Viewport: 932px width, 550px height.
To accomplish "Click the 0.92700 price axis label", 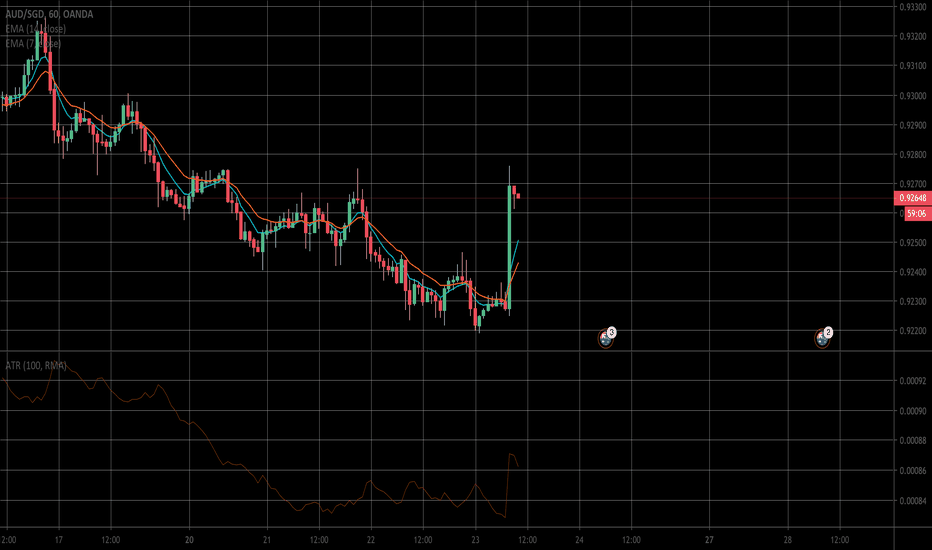I will [912, 184].
